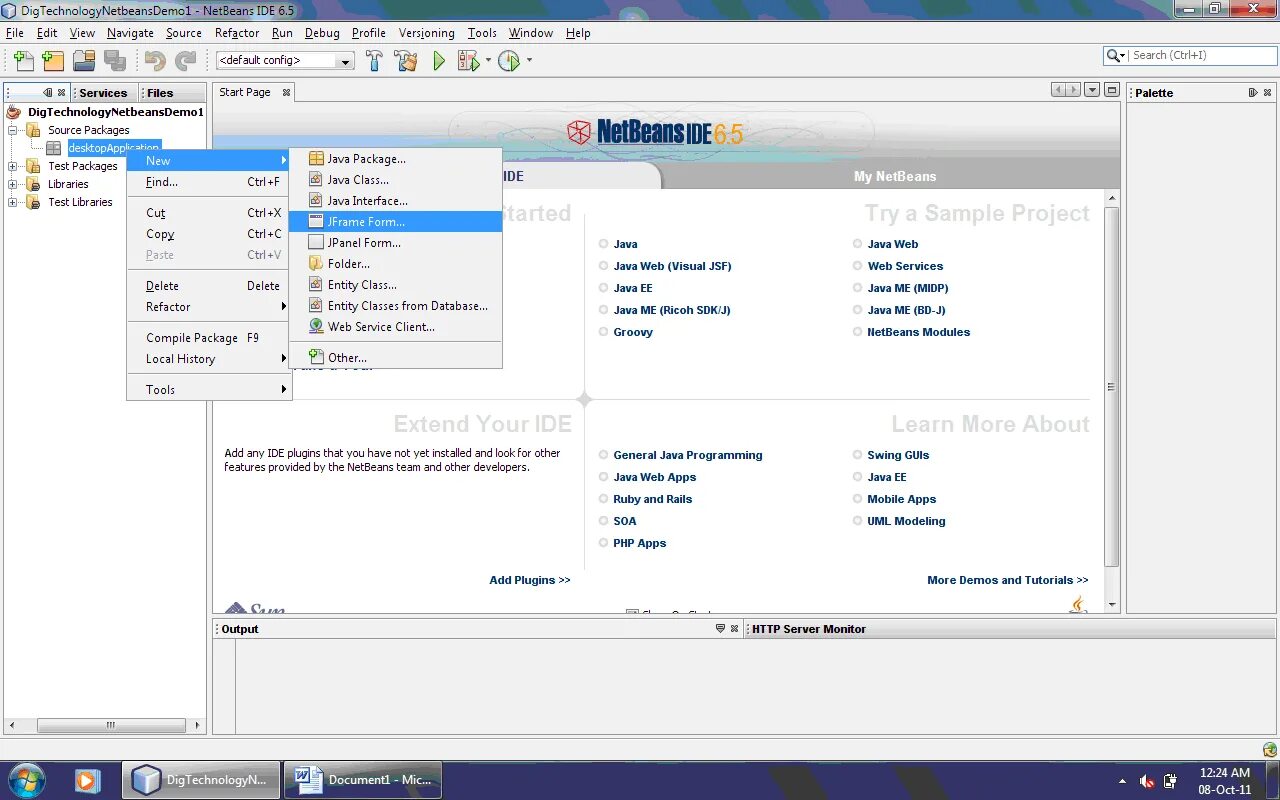Open the NetBeans Modules sample link
The height and width of the screenshot is (800, 1280).
(x=919, y=332)
